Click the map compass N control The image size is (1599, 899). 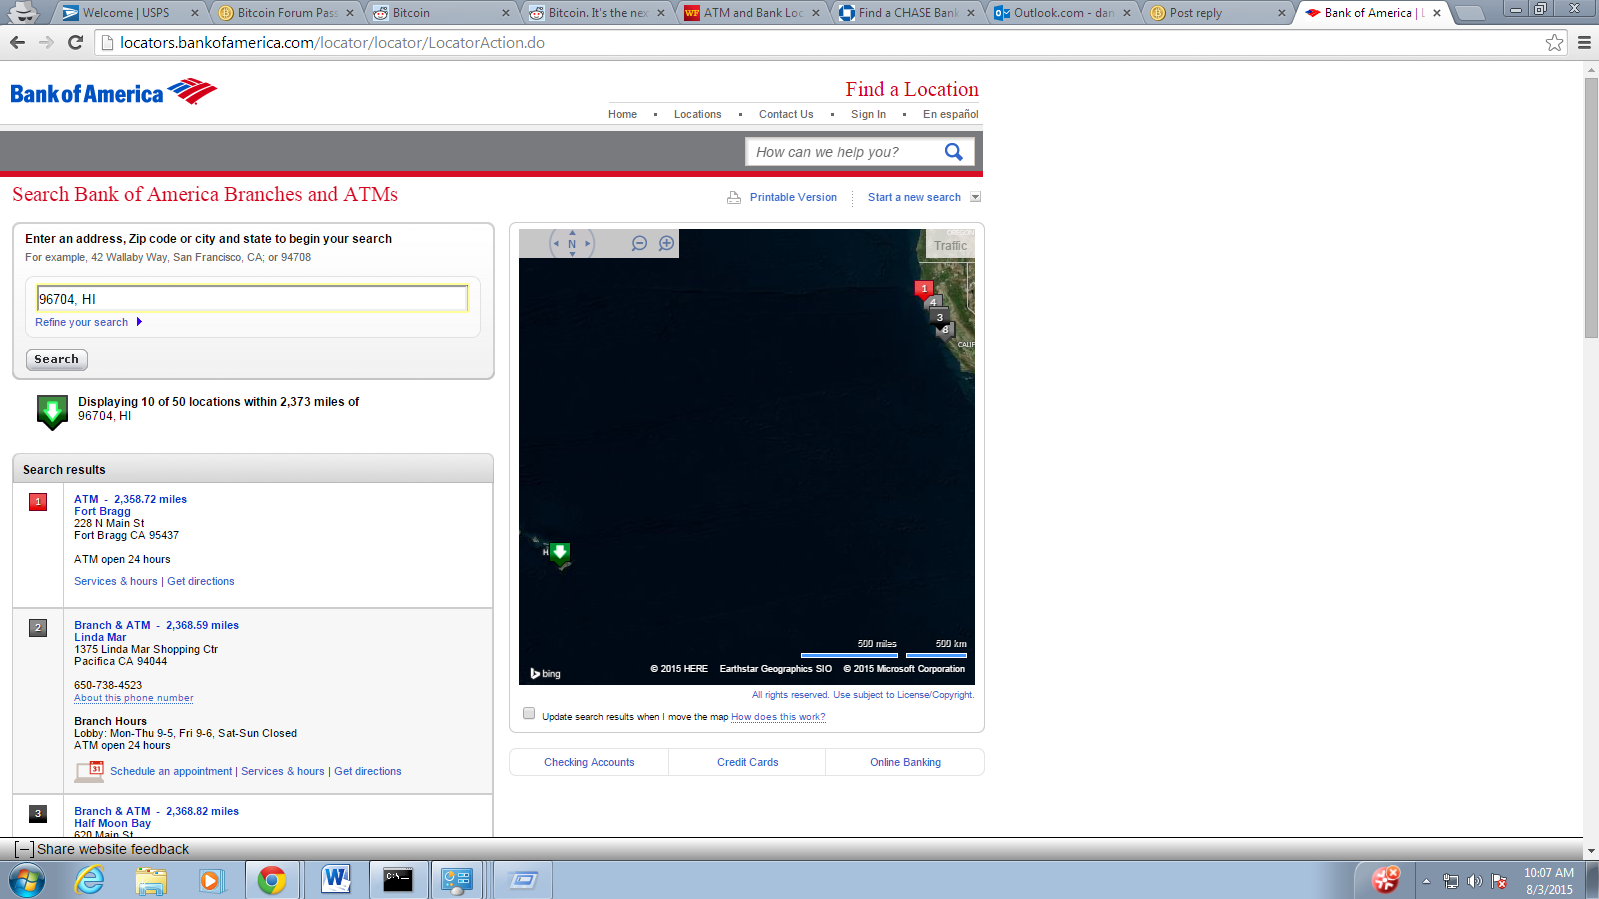coord(572,243)
